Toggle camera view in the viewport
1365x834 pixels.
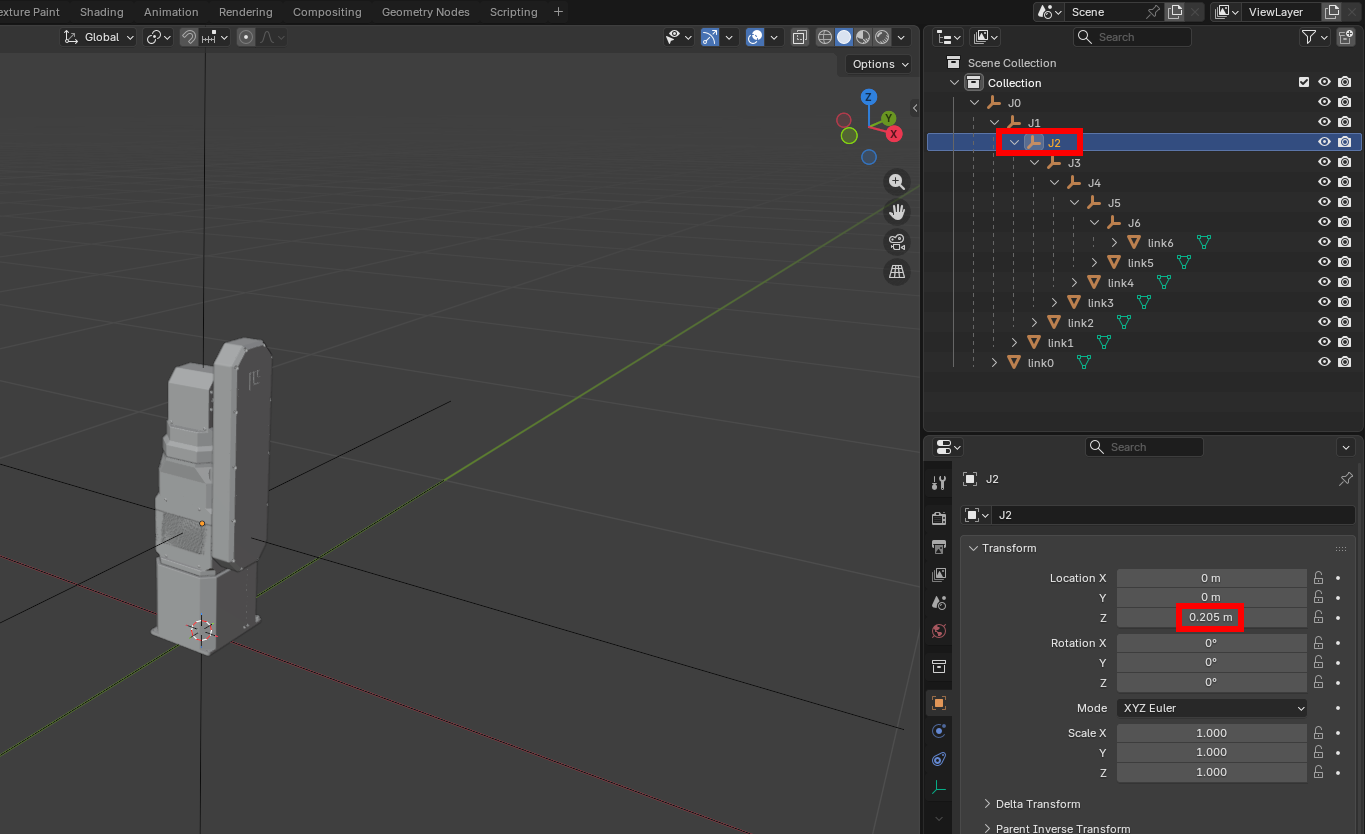[897, 242]
